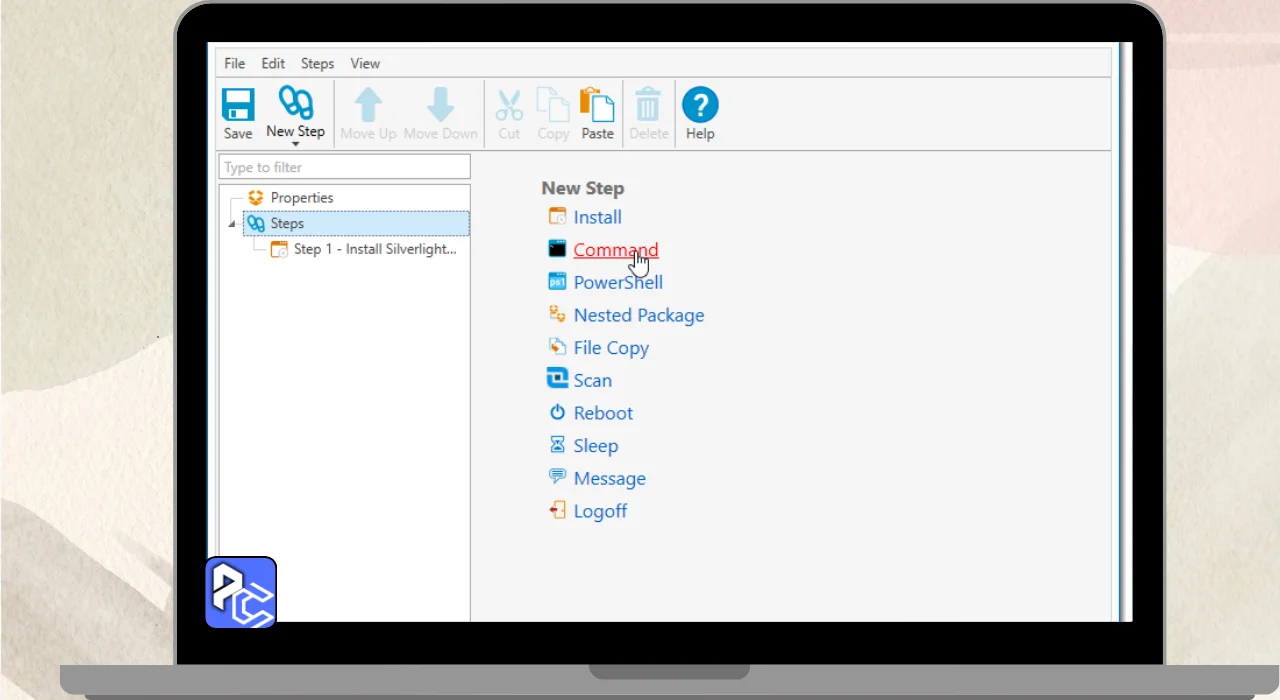The width and height of the screenshot is (1280, 700).
Task: Click the Nested Package link
Action: pos(638,315)
